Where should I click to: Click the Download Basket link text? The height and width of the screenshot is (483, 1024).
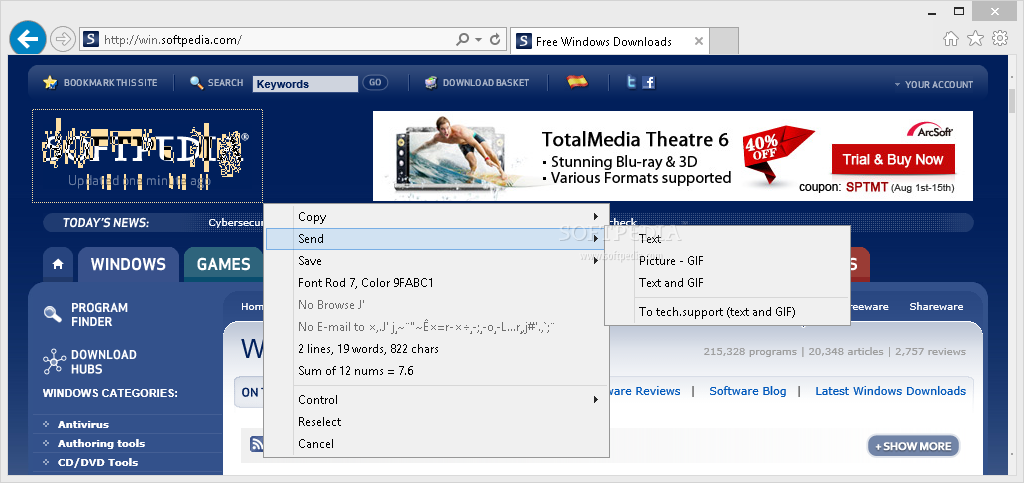click(x=486, y=83)
